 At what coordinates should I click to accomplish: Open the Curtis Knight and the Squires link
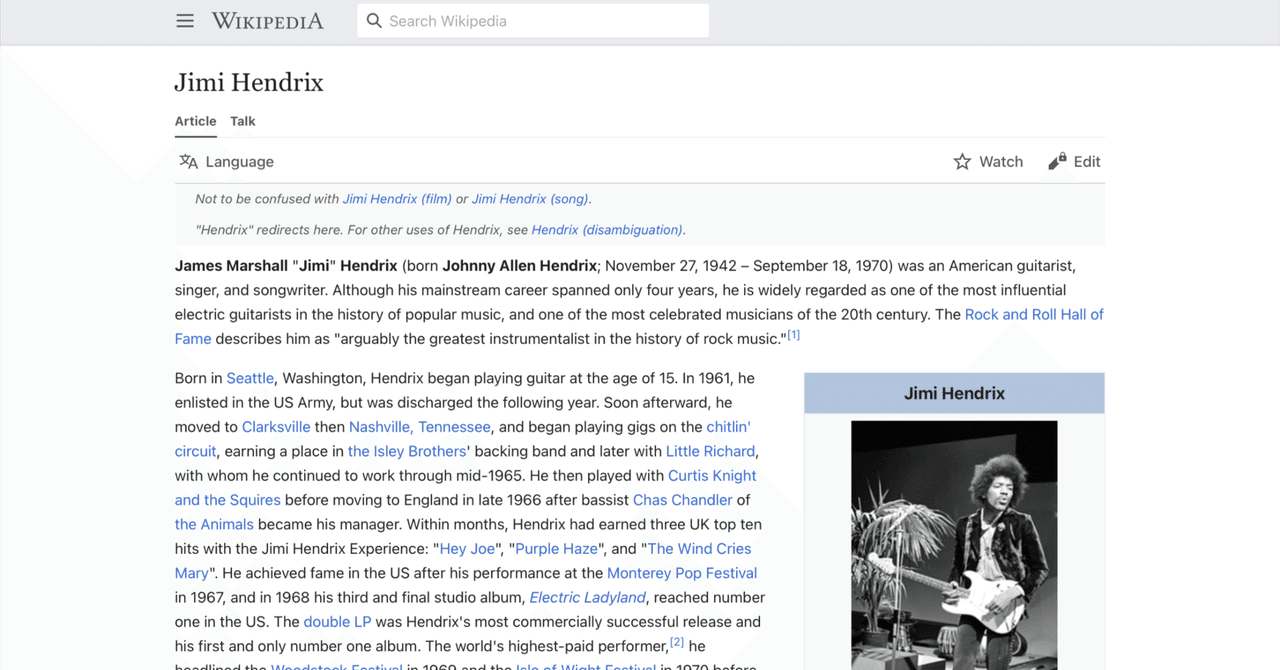point(712,476)
